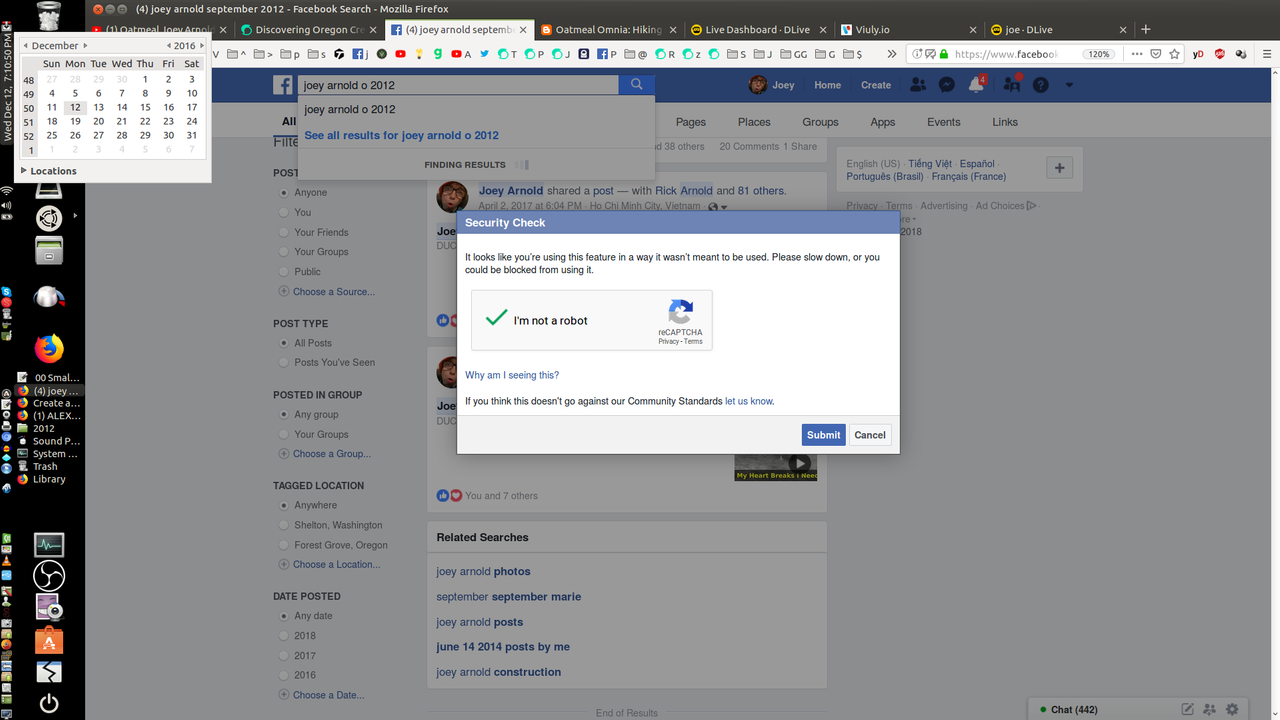Screen dimensions: 1280x720
Task: Select Anyone under Posts From
Action: point(285,192)
